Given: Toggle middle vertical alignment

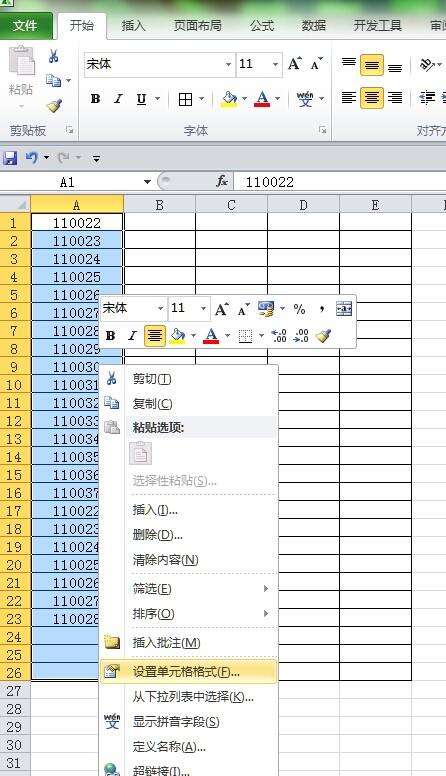Looking at the screenshot, I should (x=372, y=65).
